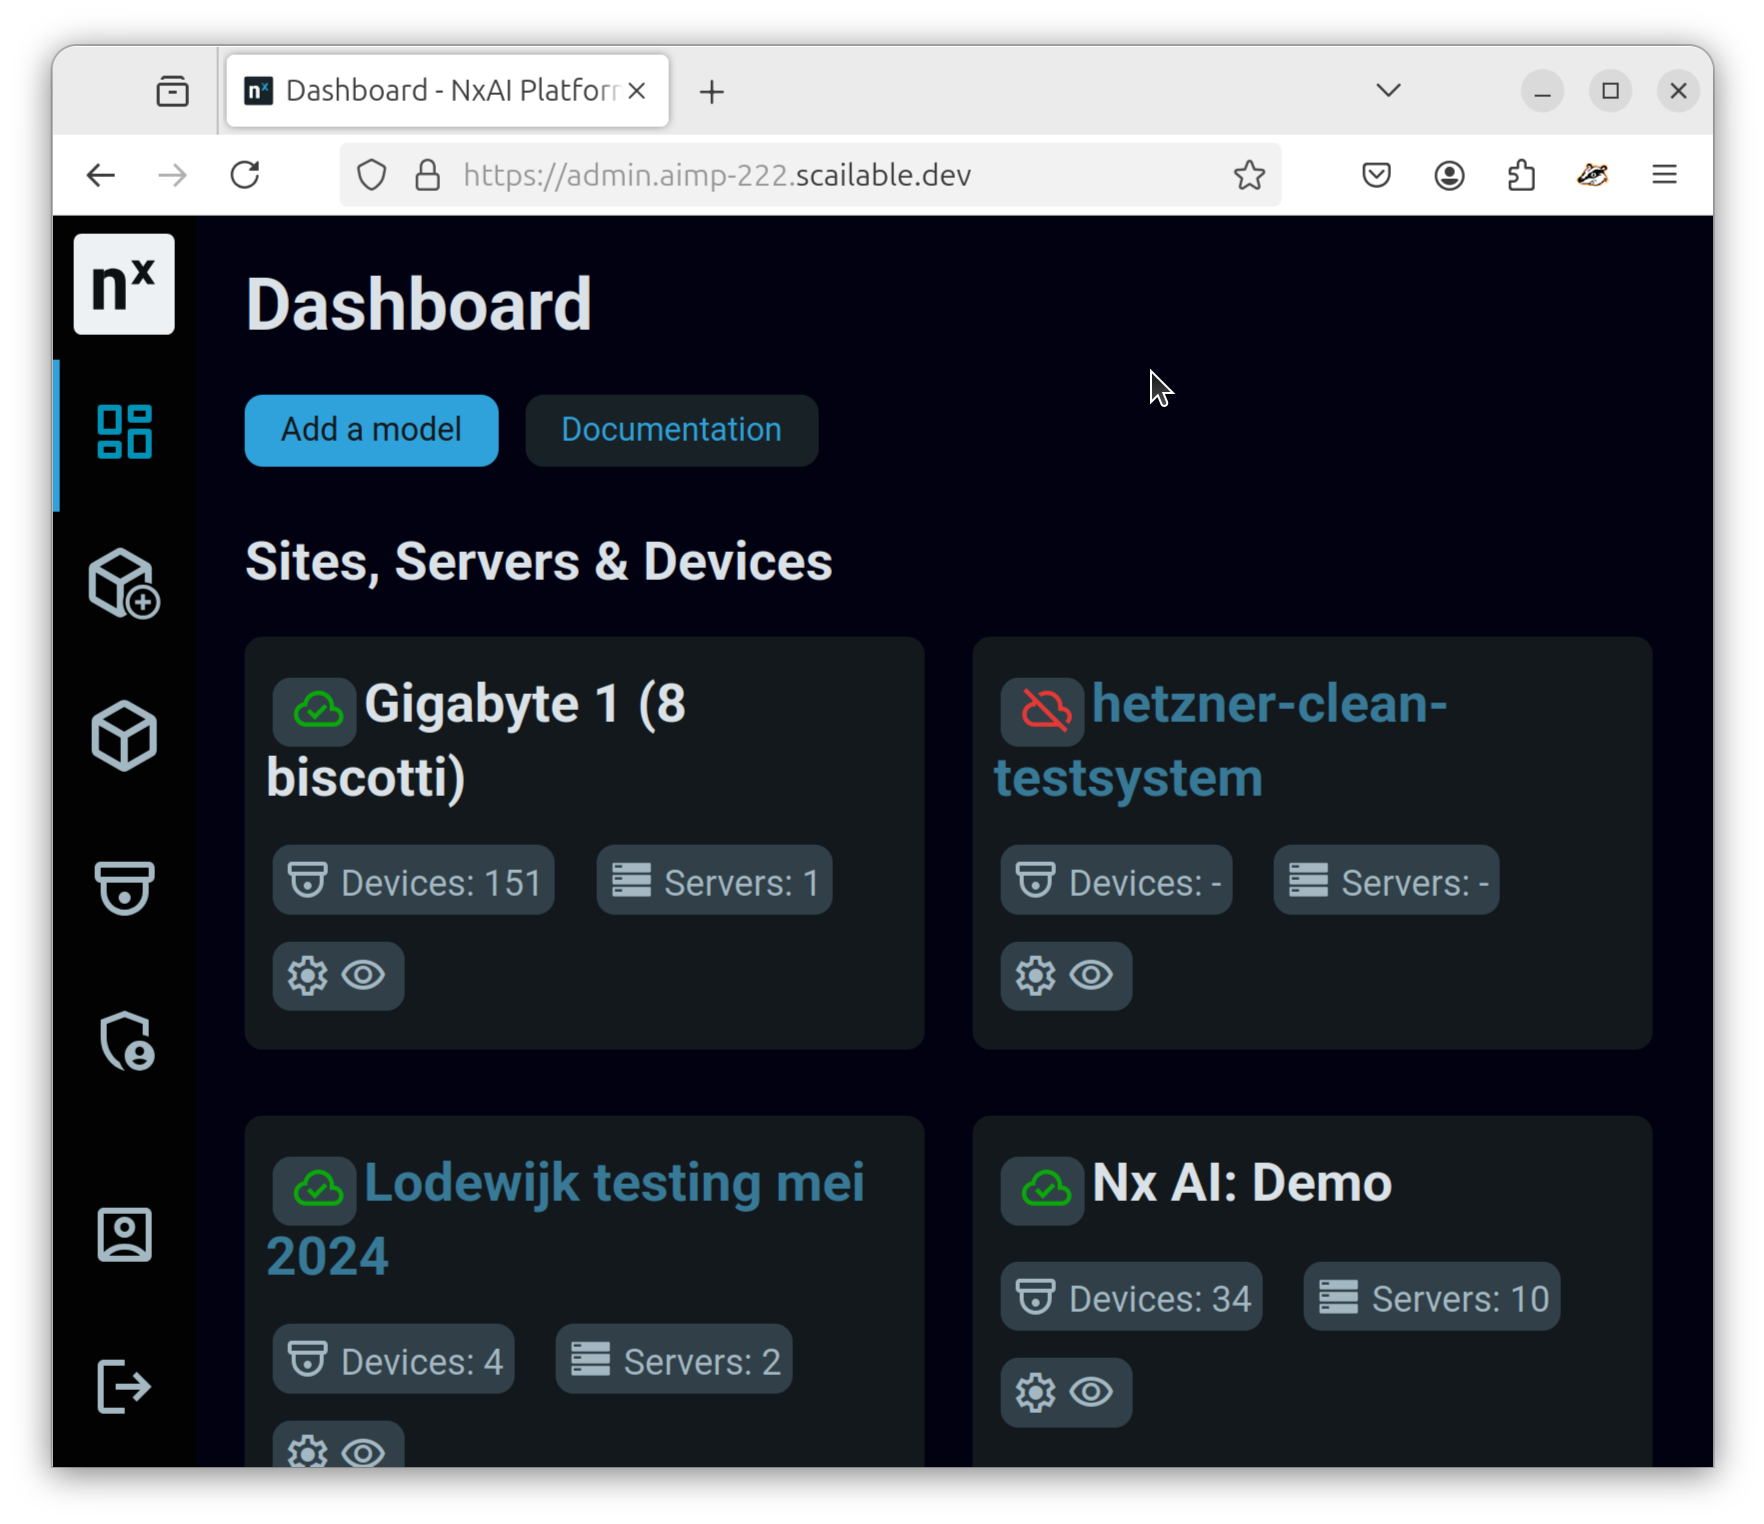This screenshot has width=1764, height=1524.
Task: Open the models cube icon in sidebar
Action: (x=124, y=736)
